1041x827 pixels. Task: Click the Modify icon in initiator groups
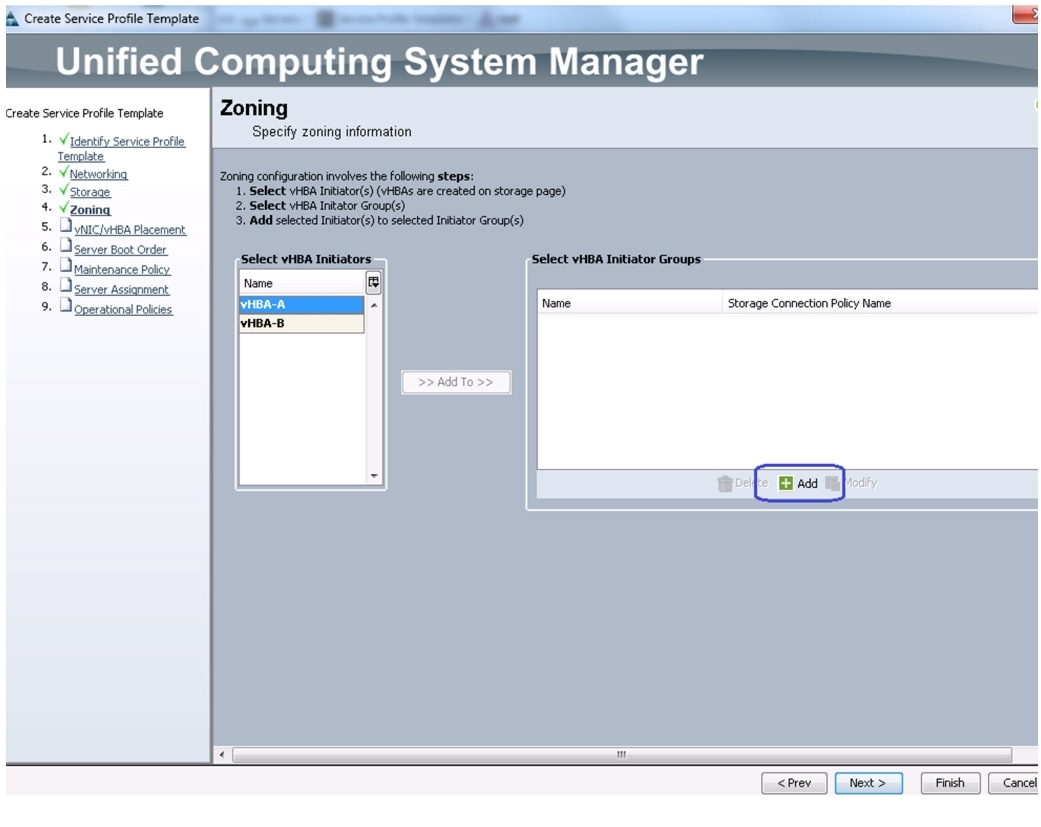pos(833,483)
